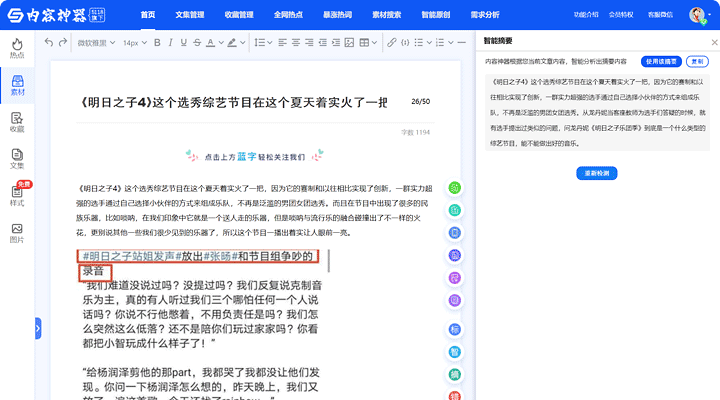Screen dimensions: 720x400
Task: Click the 内容神器 logo
Action: coord(56,15)
